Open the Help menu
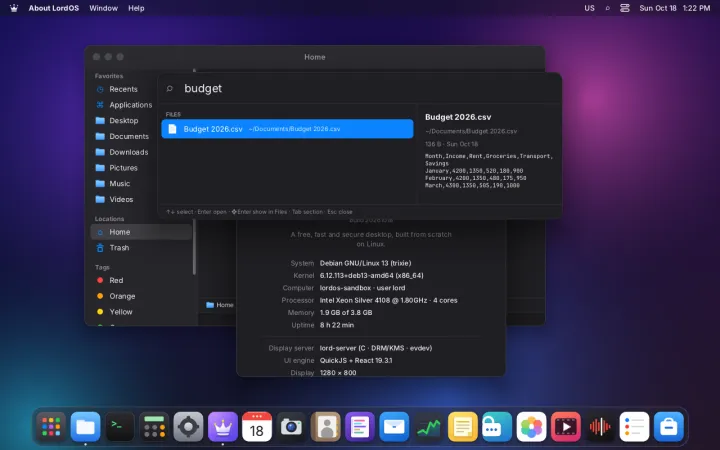This screenshot has width=720, height=450. pyautogui.click(x=136, y=8)
